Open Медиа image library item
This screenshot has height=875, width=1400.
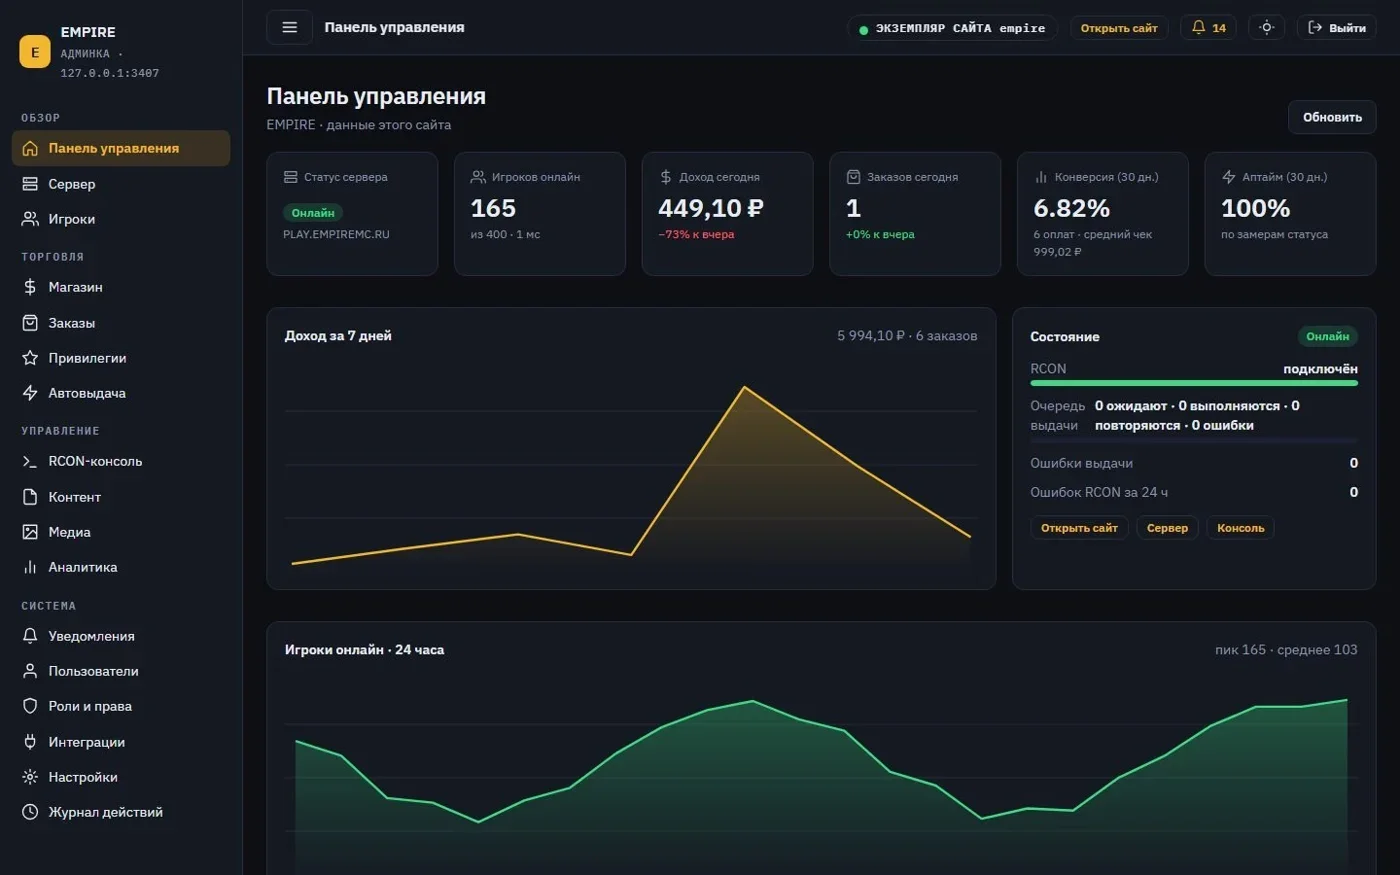click(121, 532)
